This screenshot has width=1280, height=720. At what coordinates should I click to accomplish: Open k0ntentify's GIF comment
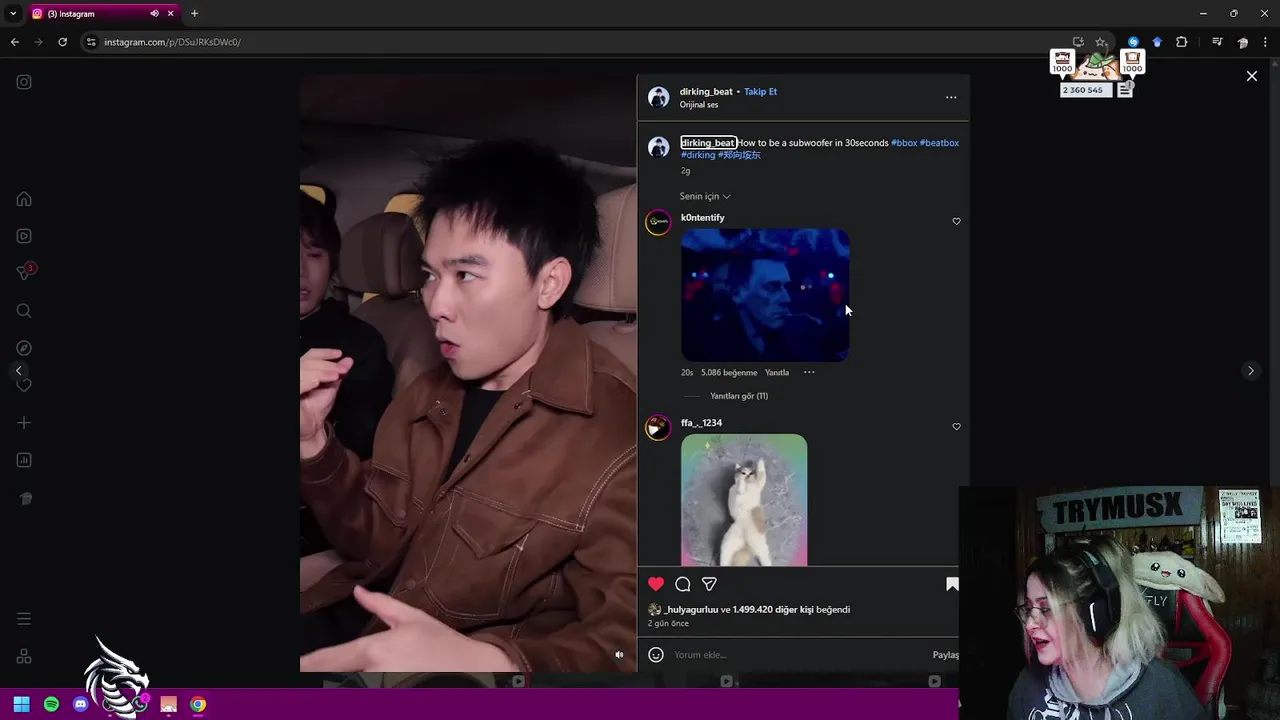click(765, 295)
